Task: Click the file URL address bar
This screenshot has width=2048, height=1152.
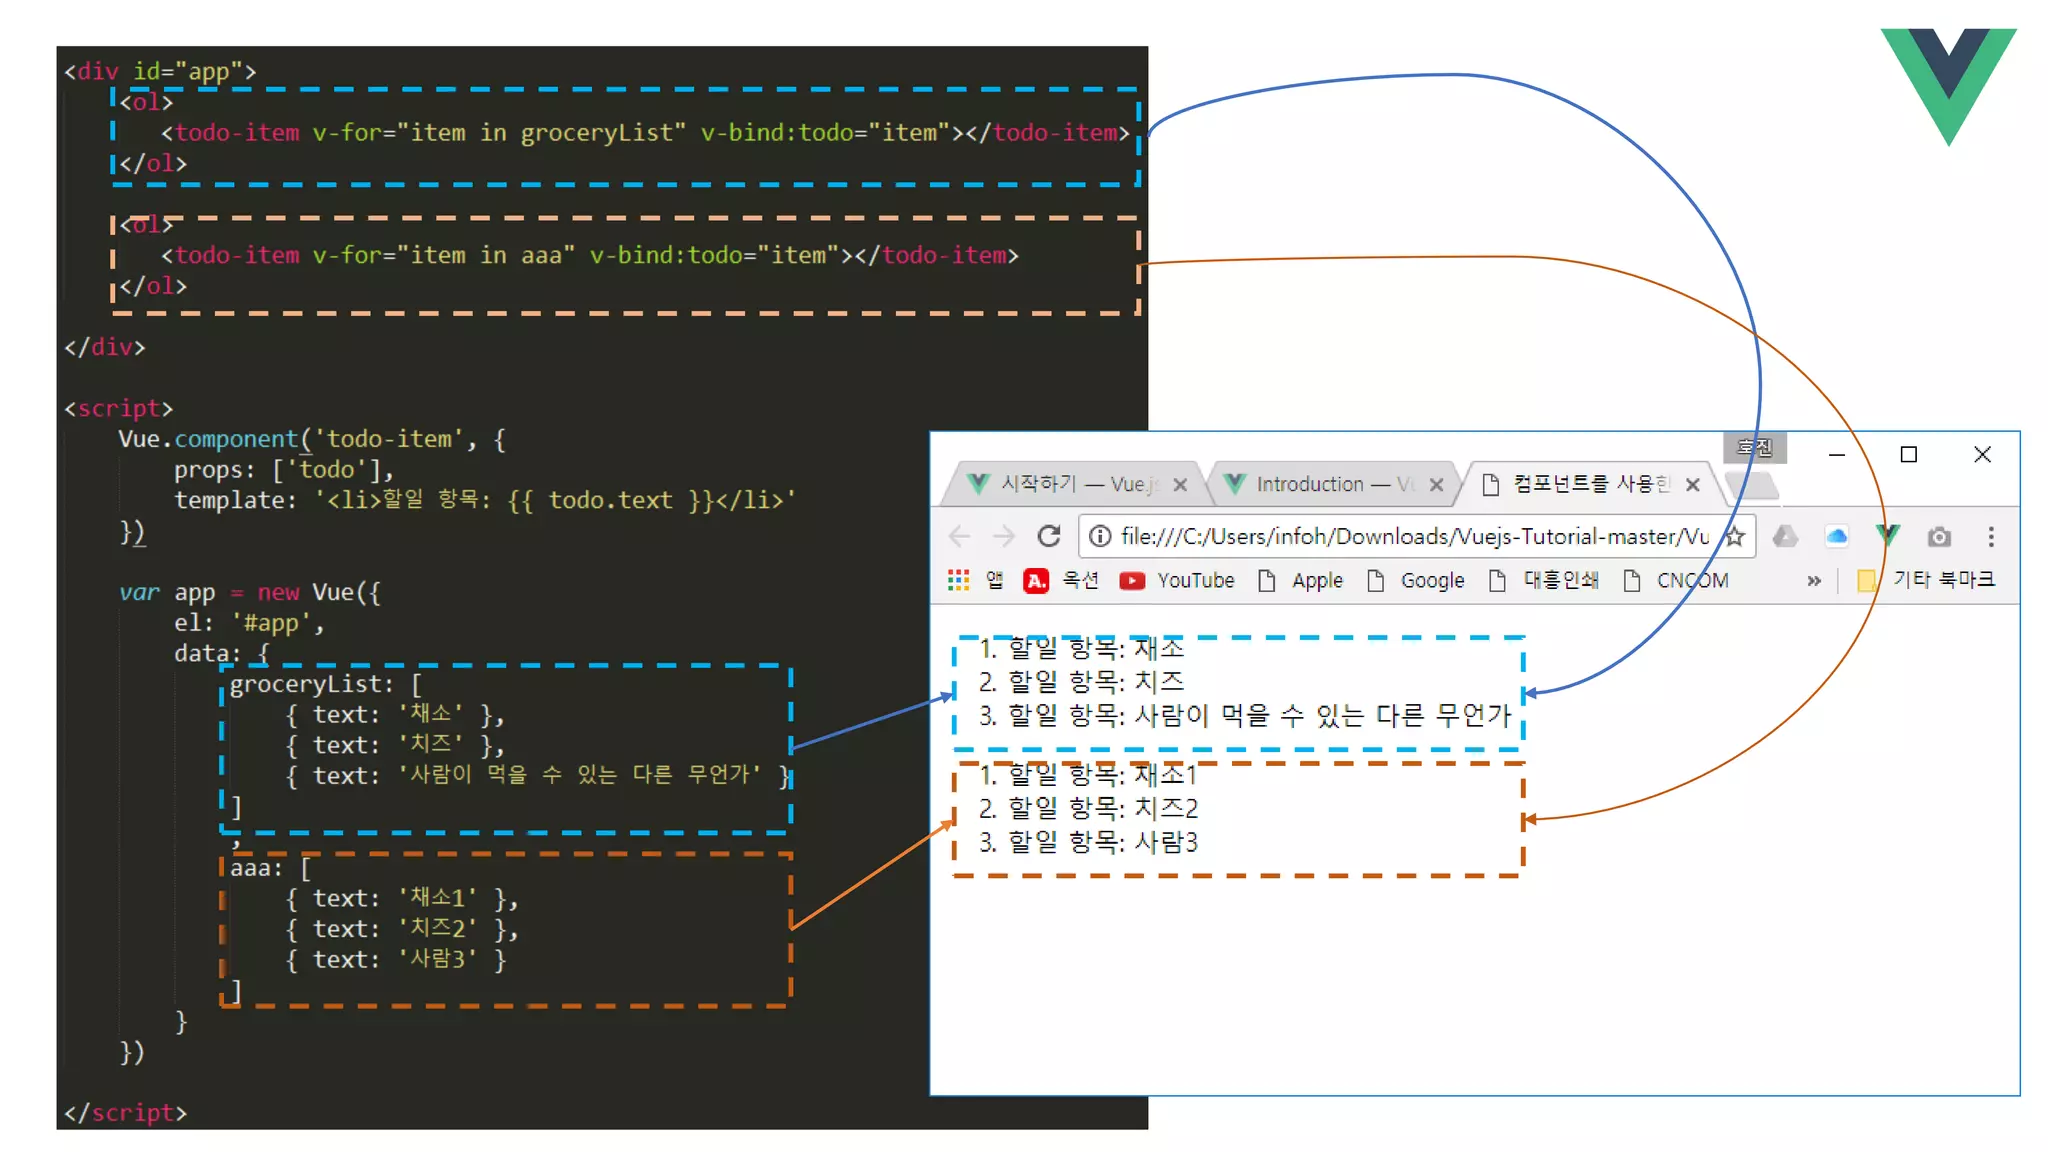Action: coord(1400,537)
